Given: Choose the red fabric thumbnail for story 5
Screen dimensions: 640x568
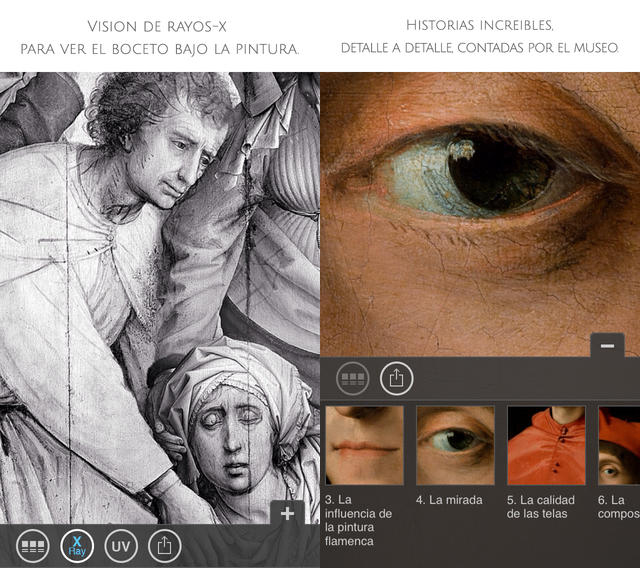Looking at the screenshot, I should click(546, 445).
